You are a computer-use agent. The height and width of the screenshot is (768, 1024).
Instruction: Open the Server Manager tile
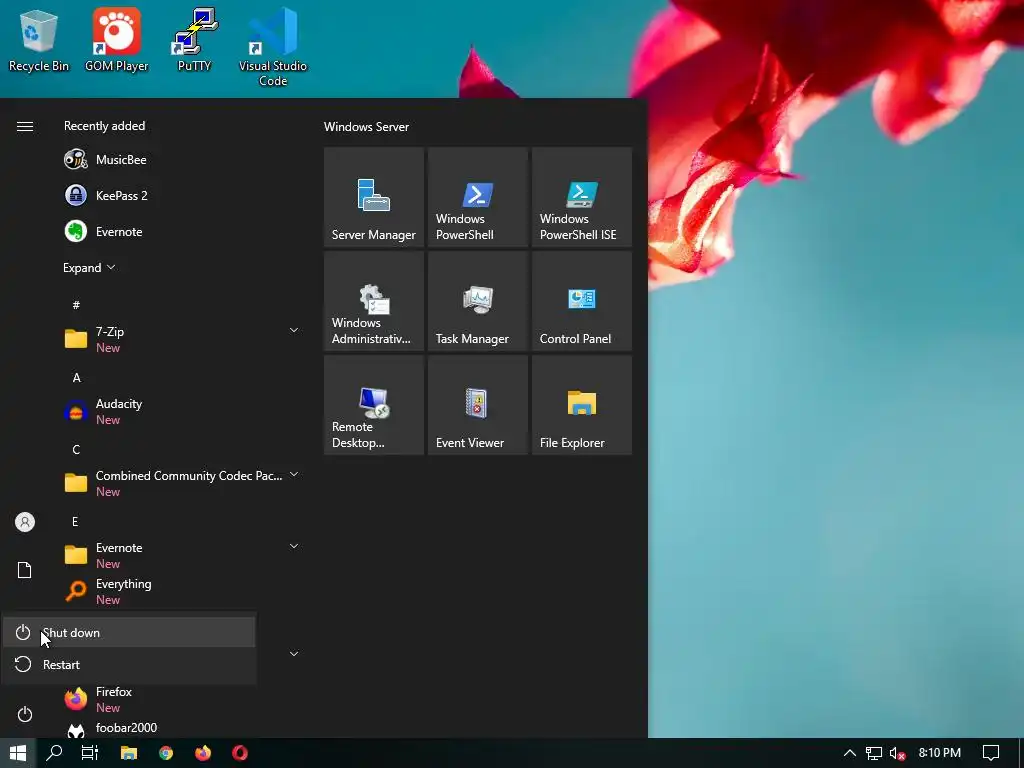click(x=374, y=197)
